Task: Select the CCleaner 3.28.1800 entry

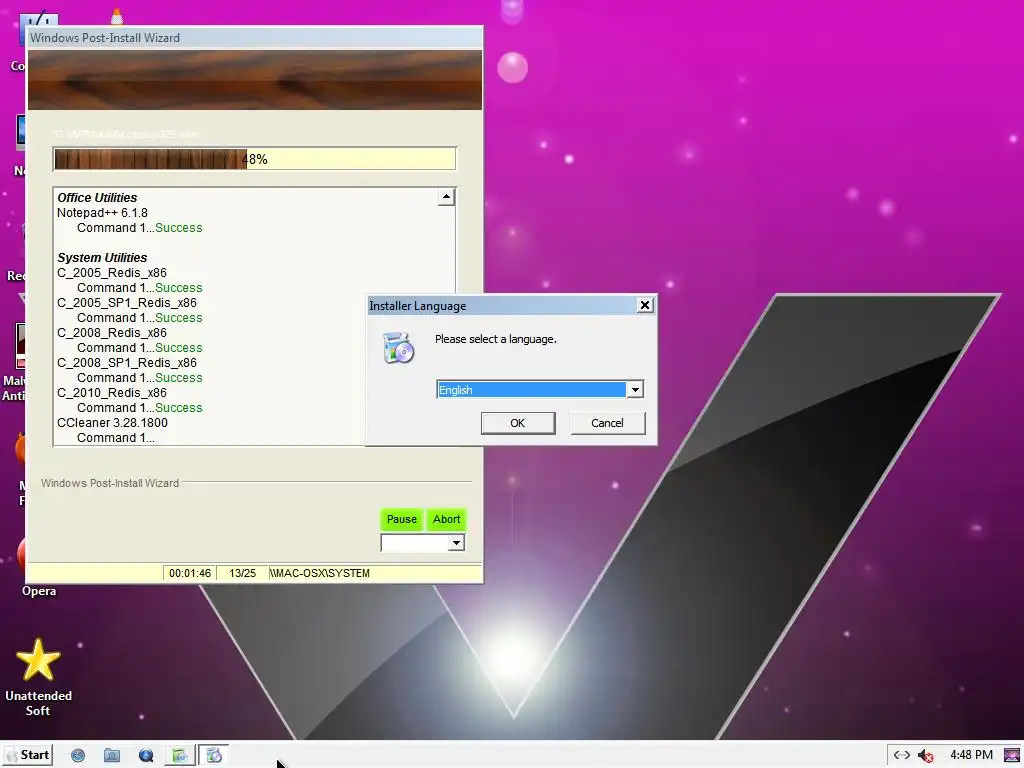Action: click(x=112, y=423)
